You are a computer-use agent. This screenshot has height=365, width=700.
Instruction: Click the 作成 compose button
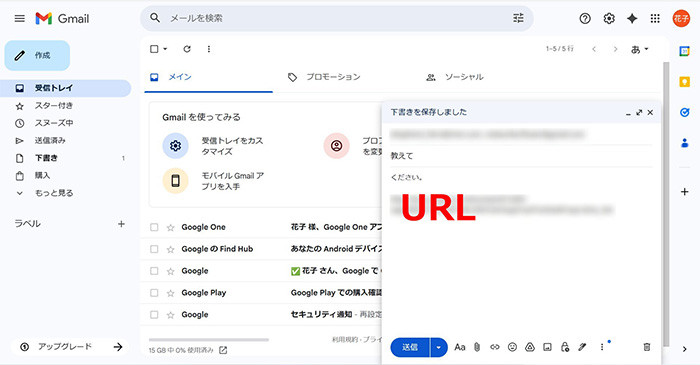coord(37,55)
